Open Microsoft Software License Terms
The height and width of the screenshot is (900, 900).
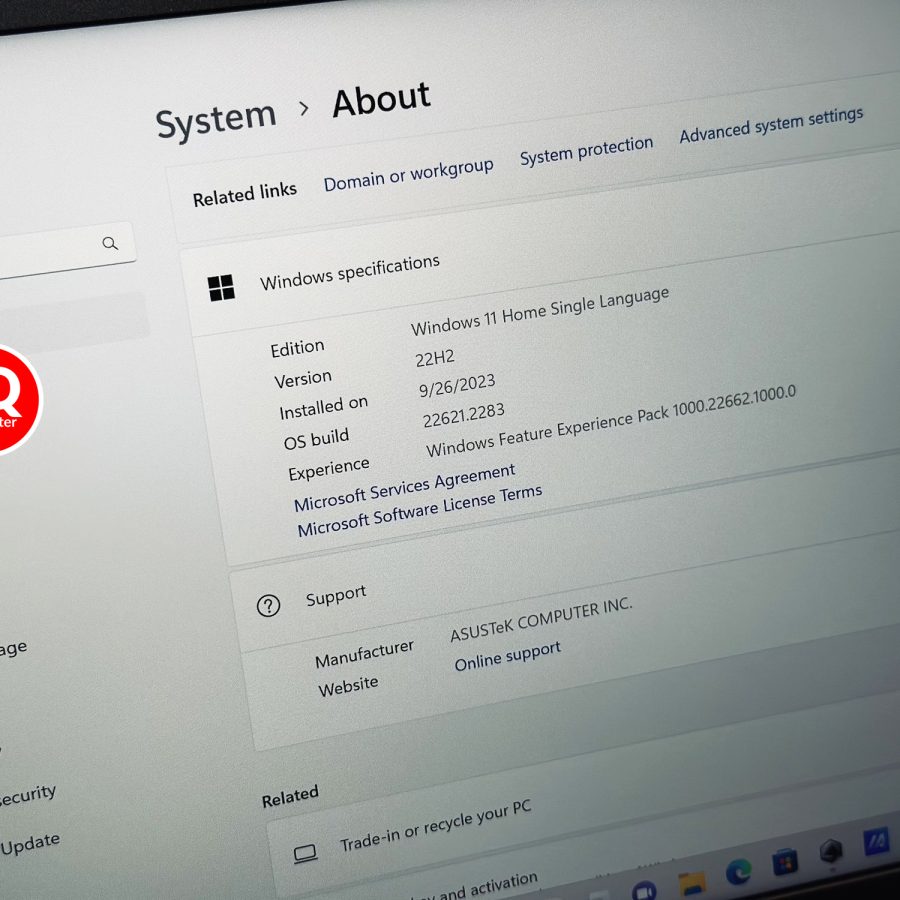click(x=420, y=510)
